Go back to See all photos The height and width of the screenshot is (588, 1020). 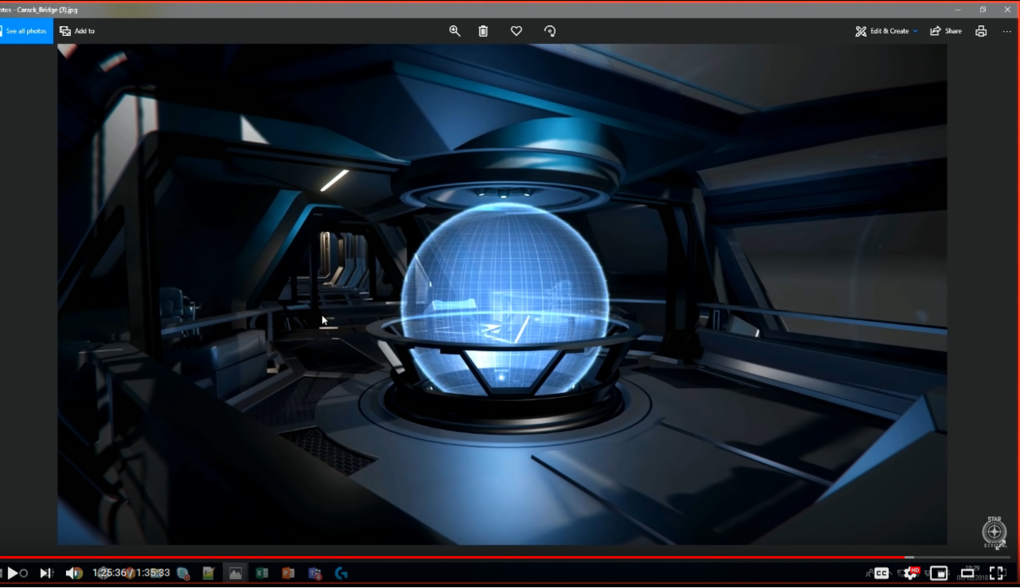[x=25, y=31]
